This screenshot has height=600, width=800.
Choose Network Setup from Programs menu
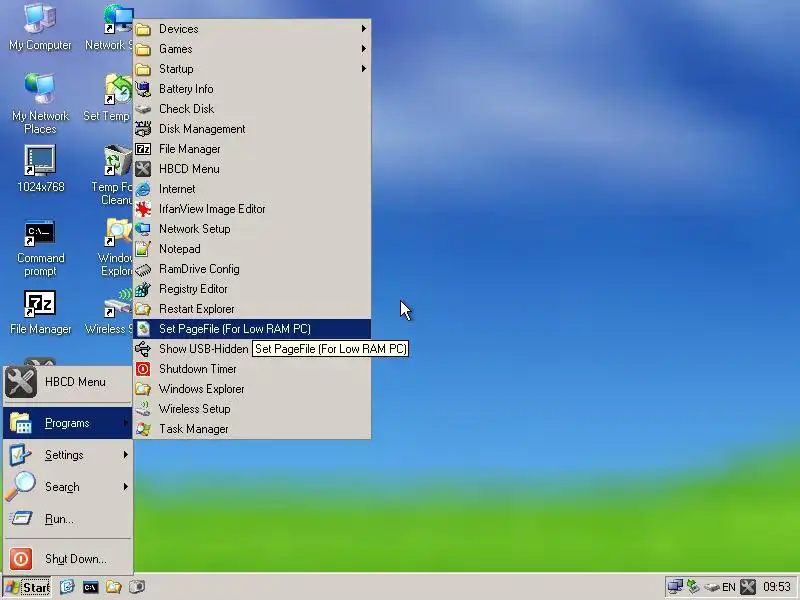tap(252, 229)
